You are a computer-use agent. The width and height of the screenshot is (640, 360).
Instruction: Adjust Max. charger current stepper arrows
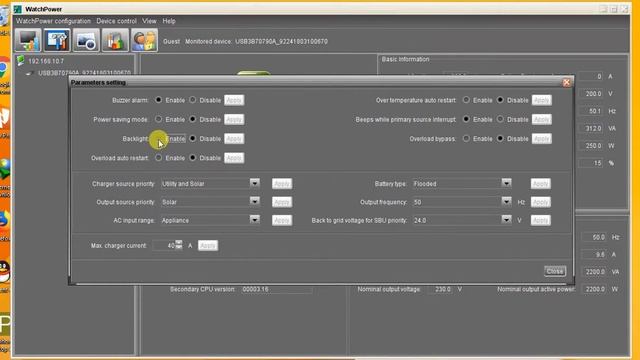pos(179,245)
